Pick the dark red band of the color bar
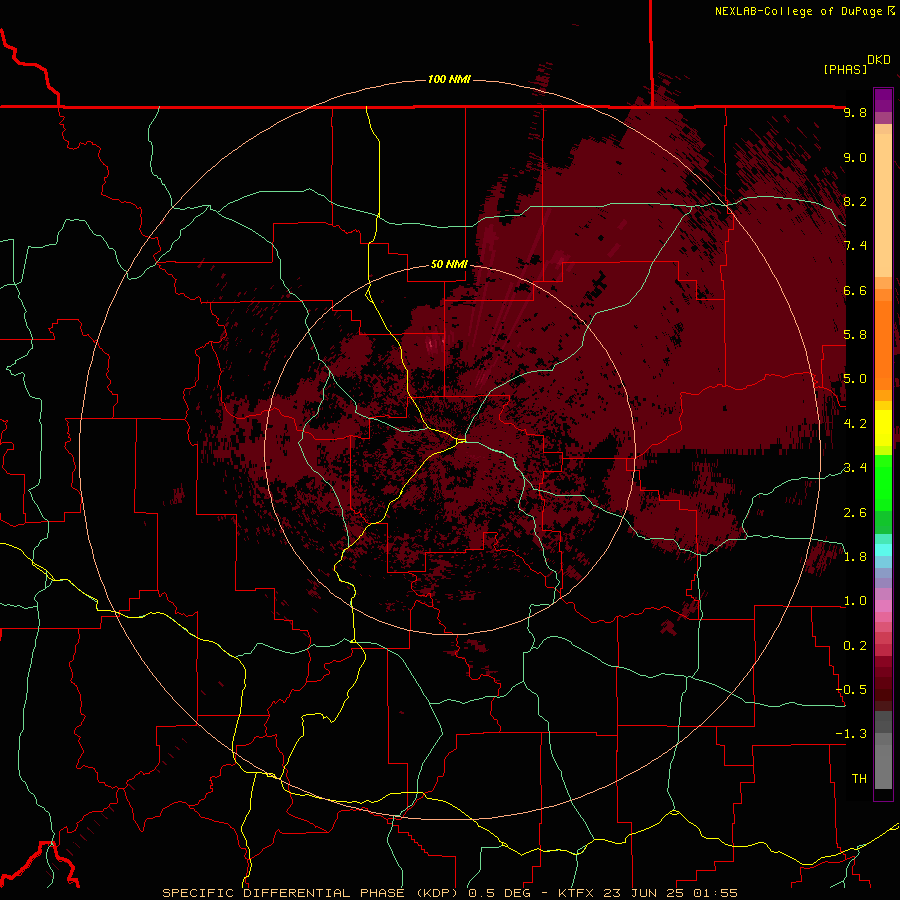The width and height of the screenshot is (900, 900). point(883,683)
